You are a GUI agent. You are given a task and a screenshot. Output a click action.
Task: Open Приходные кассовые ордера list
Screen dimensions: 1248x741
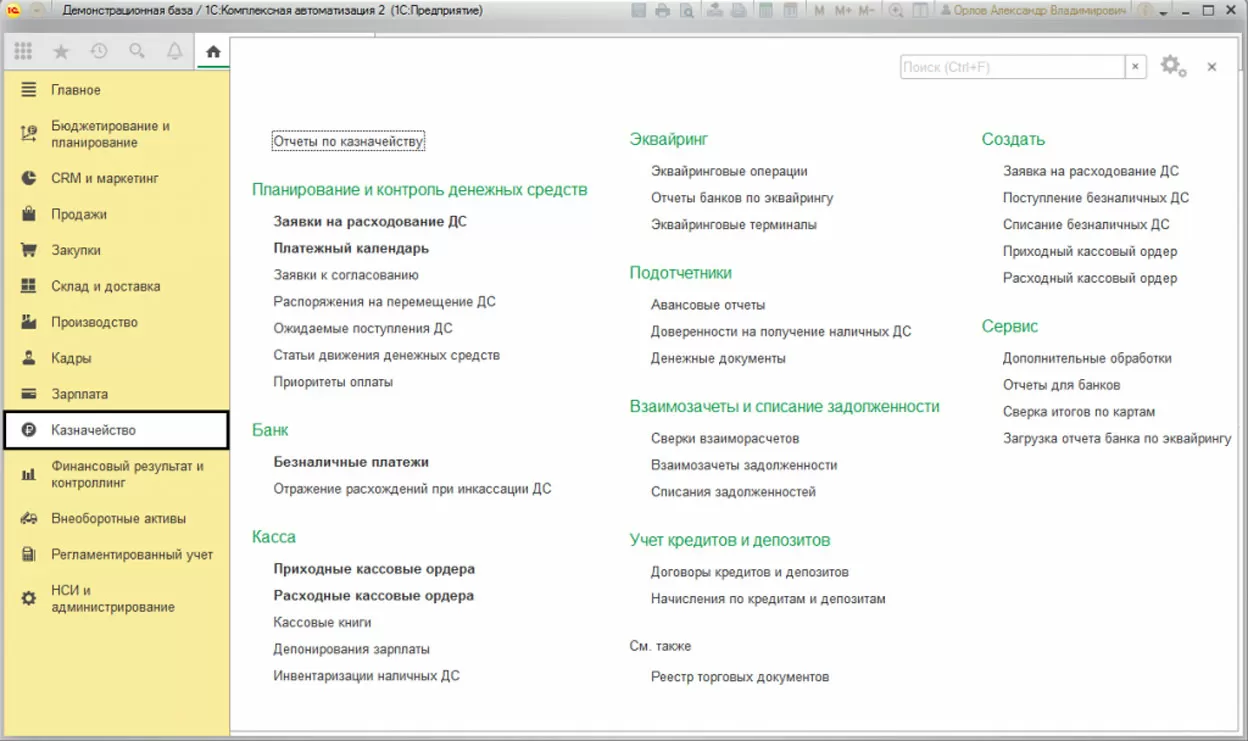click(x=374, y=569)
